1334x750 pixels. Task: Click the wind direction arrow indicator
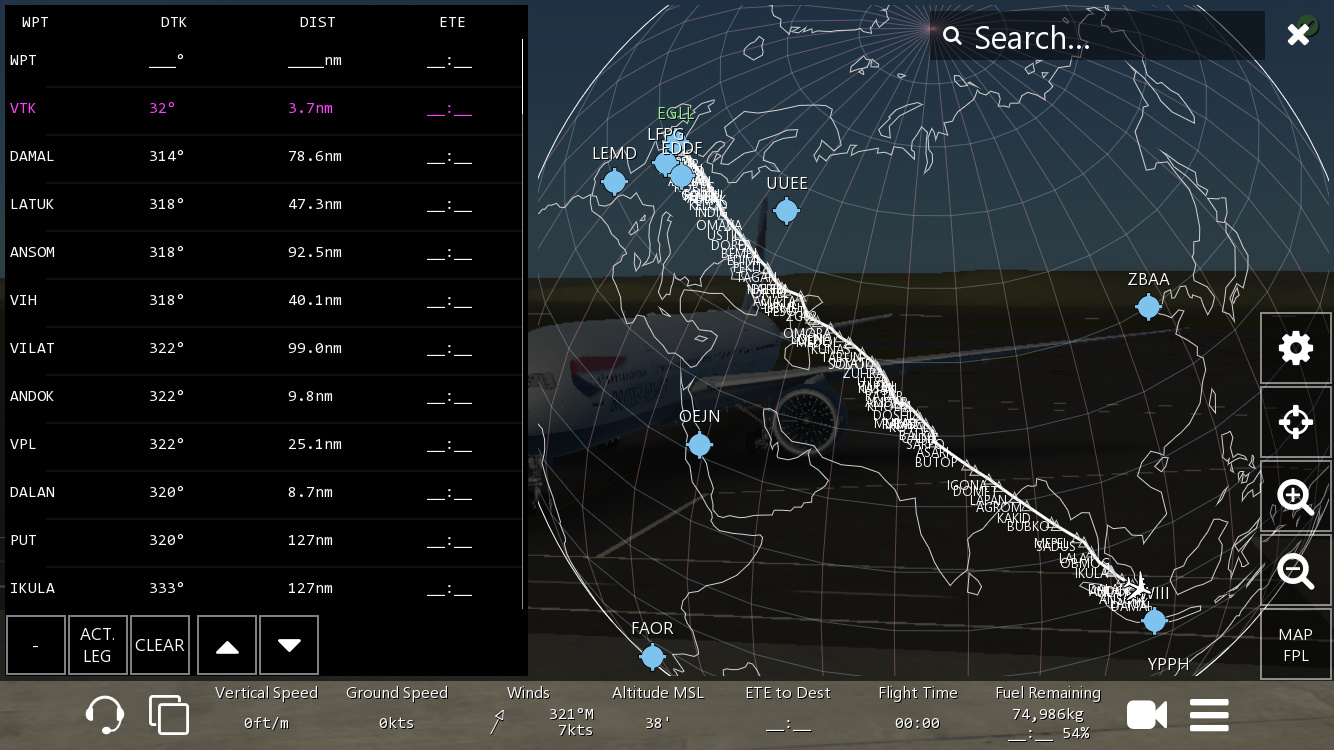click(497, 721)
